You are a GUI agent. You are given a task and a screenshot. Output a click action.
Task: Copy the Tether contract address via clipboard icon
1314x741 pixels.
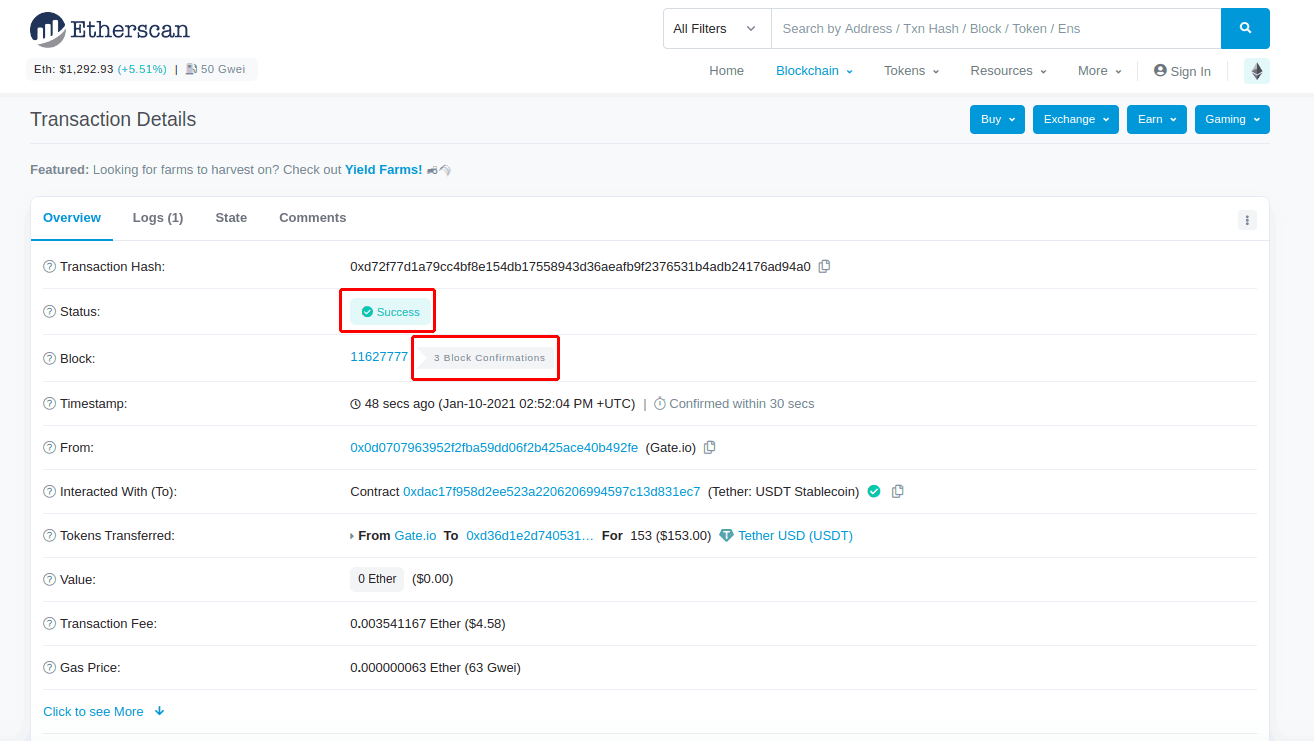coord(897,491)
